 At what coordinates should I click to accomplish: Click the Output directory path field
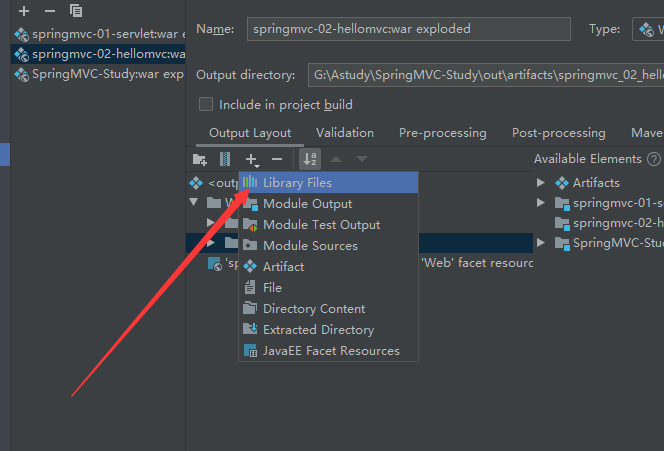point(486,75)
